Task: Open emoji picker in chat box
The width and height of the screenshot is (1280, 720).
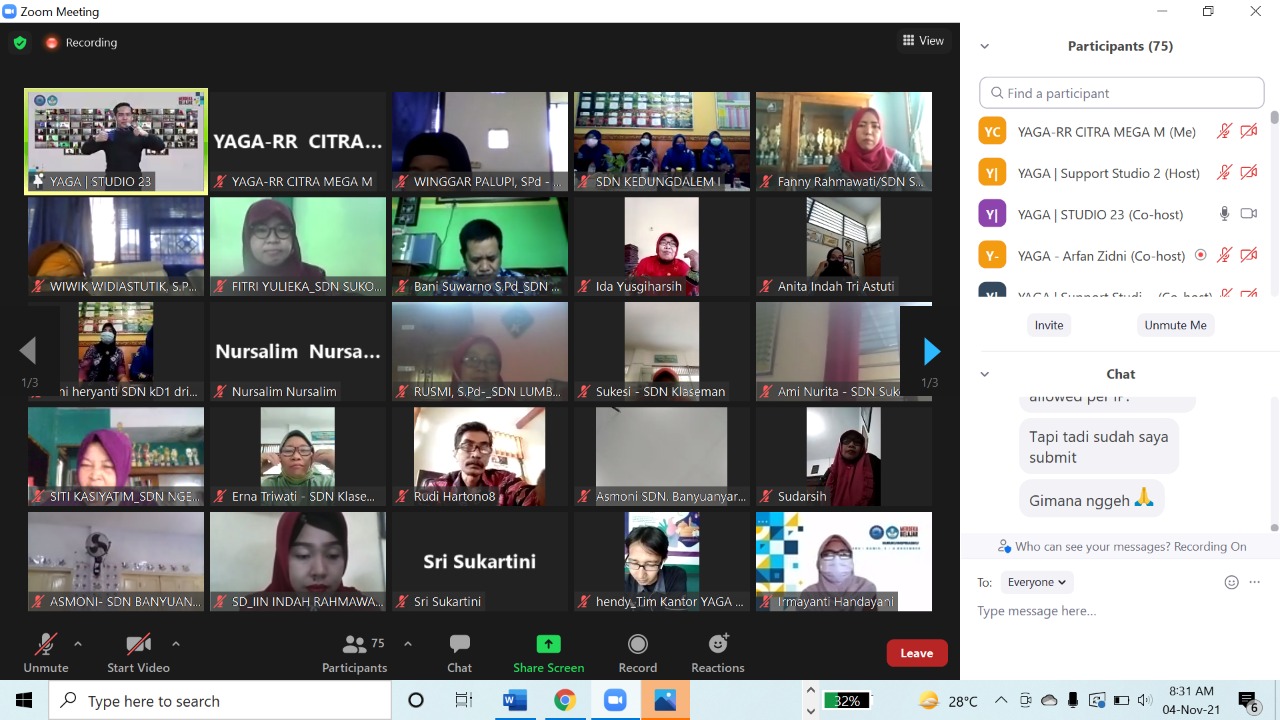Action: (x=1232, y=582)
